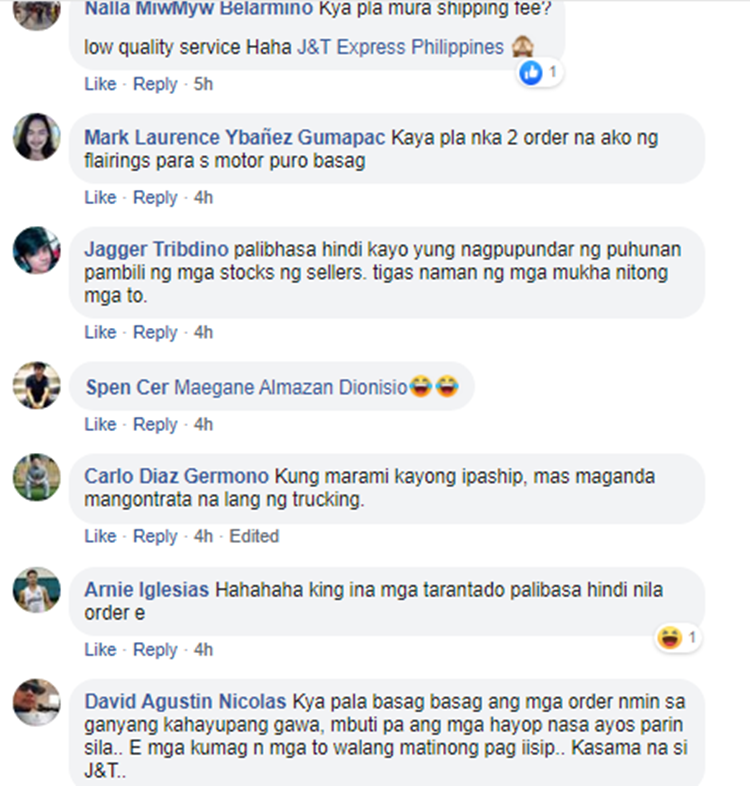
Task: Open Carlo Diaz Germono's avatar
Action: coord(37,477)
